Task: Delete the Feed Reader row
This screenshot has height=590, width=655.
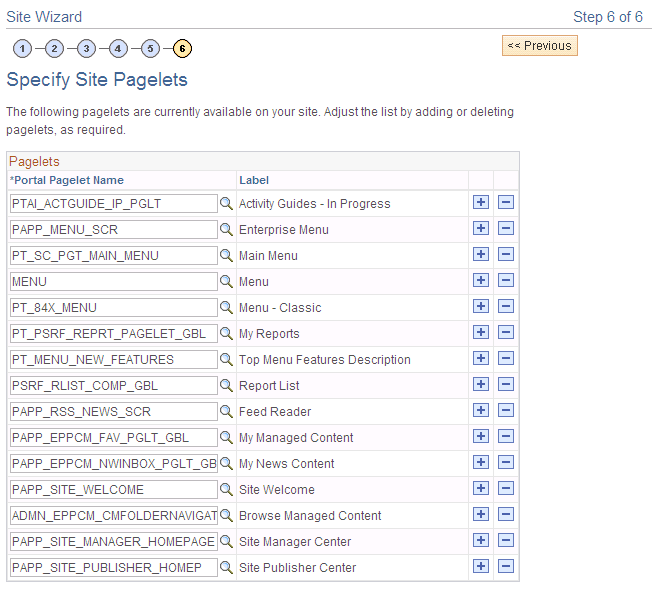Action: 506,410
